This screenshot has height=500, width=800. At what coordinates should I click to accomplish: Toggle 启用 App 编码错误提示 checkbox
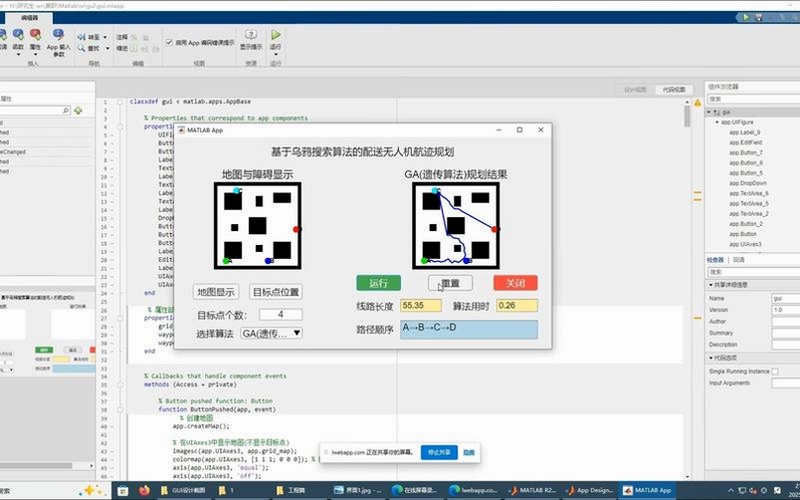point(169,42)
